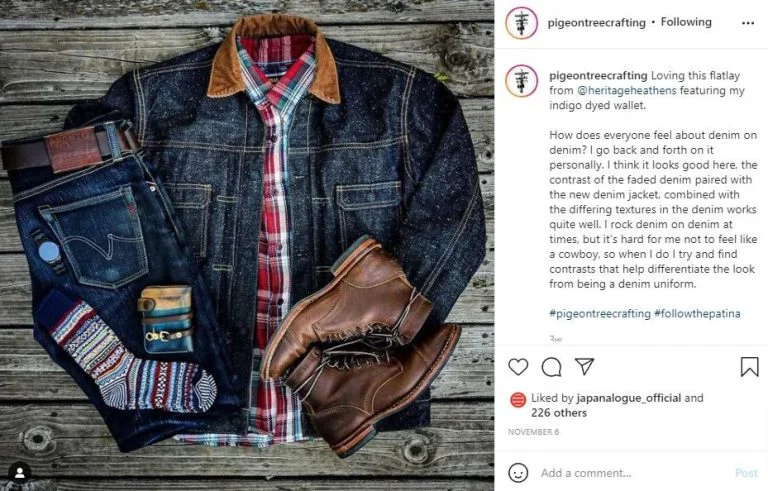The width and height of the screenshot is (768, 491).
Task: Open NOVEMBER 6 post date link
Action: 533,432
